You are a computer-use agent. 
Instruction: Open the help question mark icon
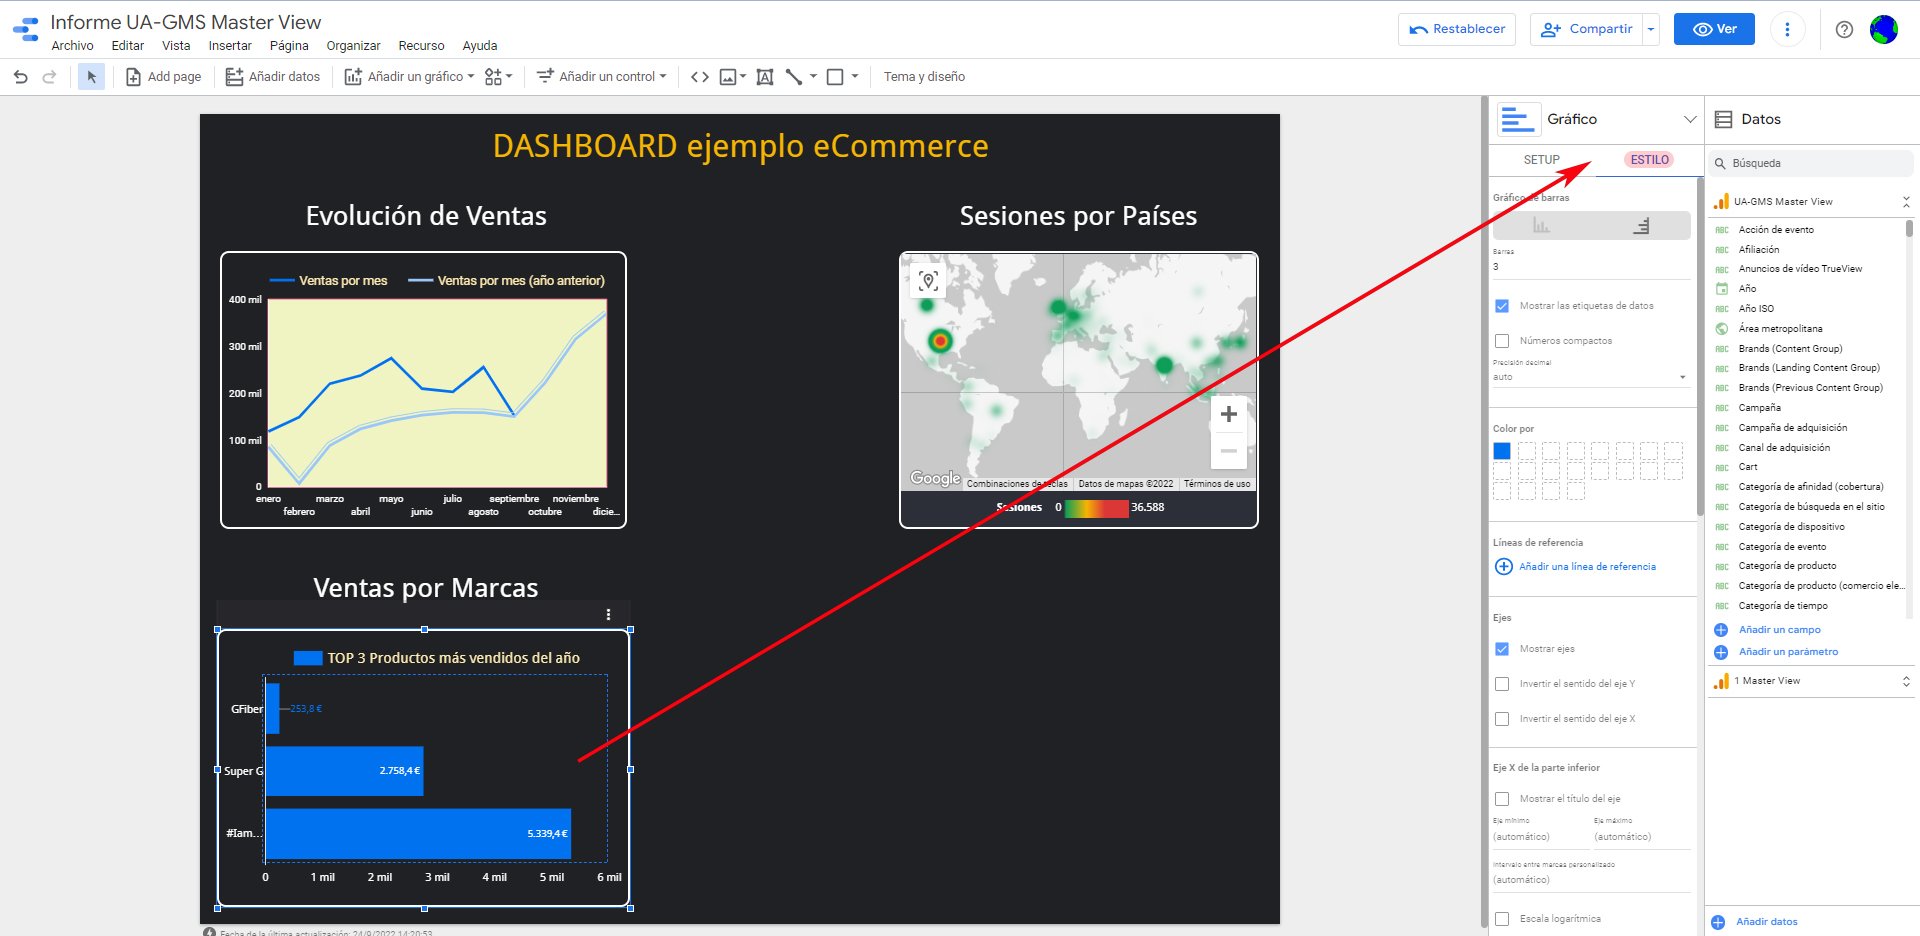(1844, 29)
